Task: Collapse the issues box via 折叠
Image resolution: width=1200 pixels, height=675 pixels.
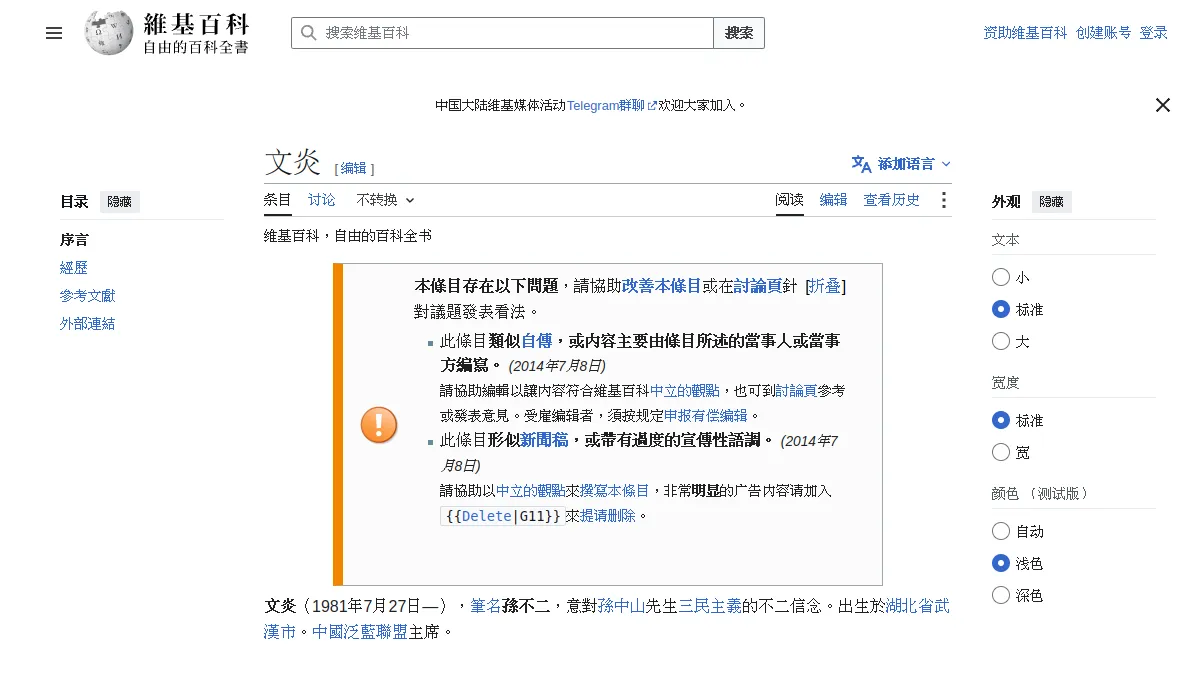Action: pyautogui.click(x=826, y=286)
